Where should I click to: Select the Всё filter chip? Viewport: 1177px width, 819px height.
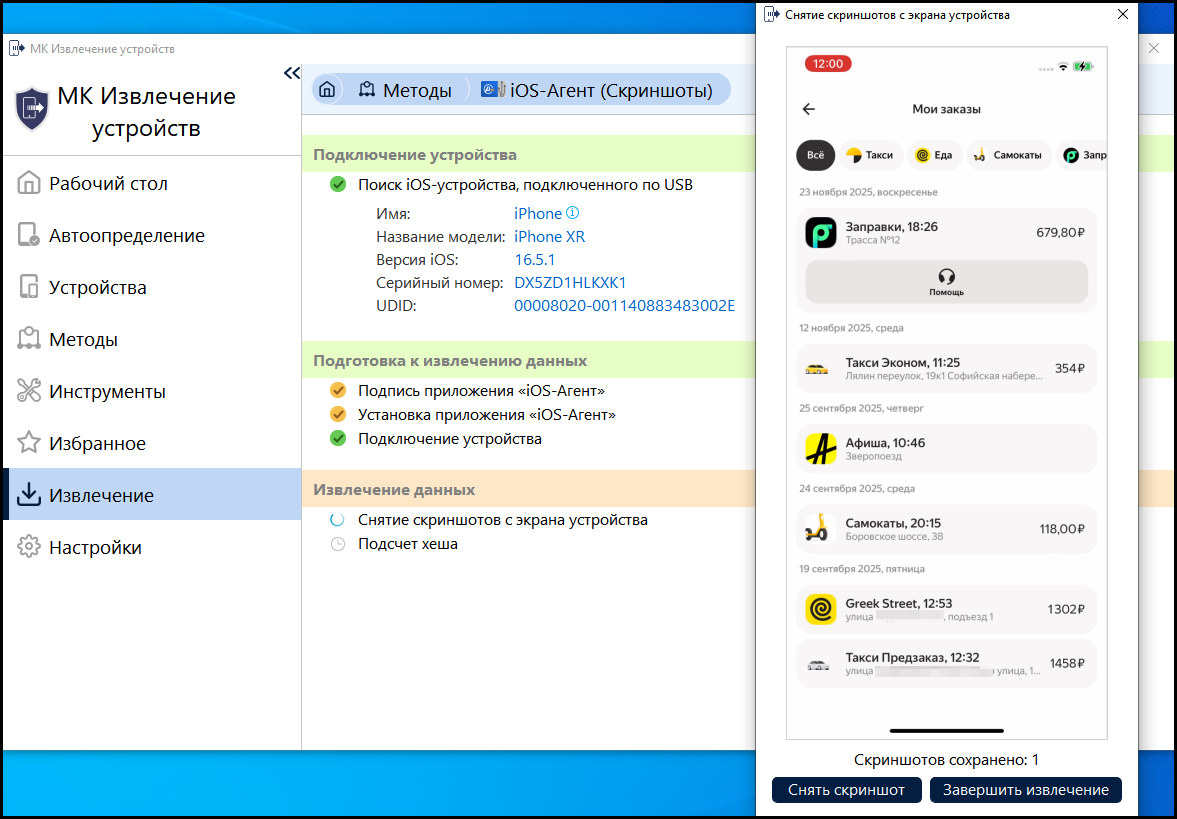(815, 155)
